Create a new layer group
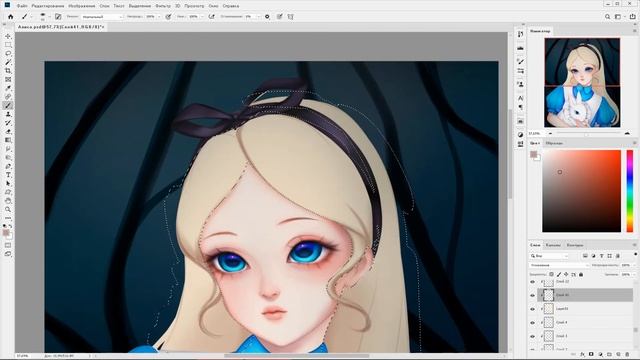This screenshot has width=640, height=360. tap(609, 354)
